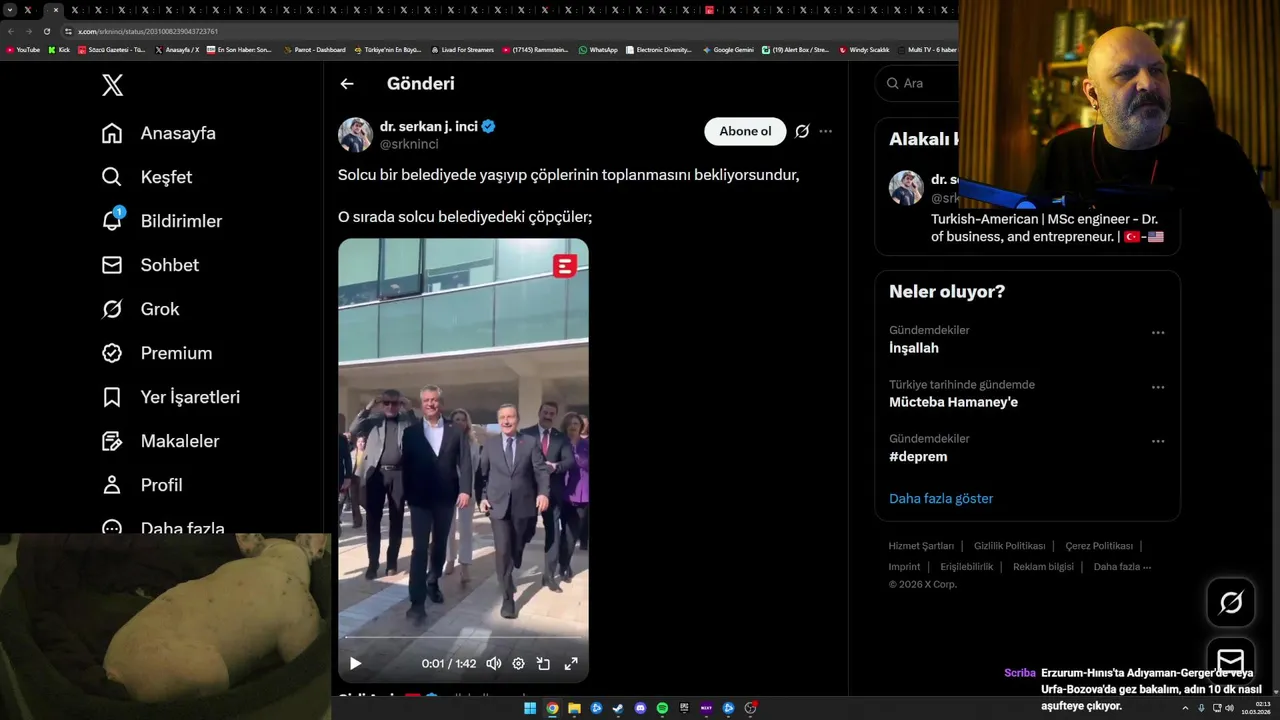Open Makaleler articles page
The width and height of the screenshot is (1280, 720).
160,441
